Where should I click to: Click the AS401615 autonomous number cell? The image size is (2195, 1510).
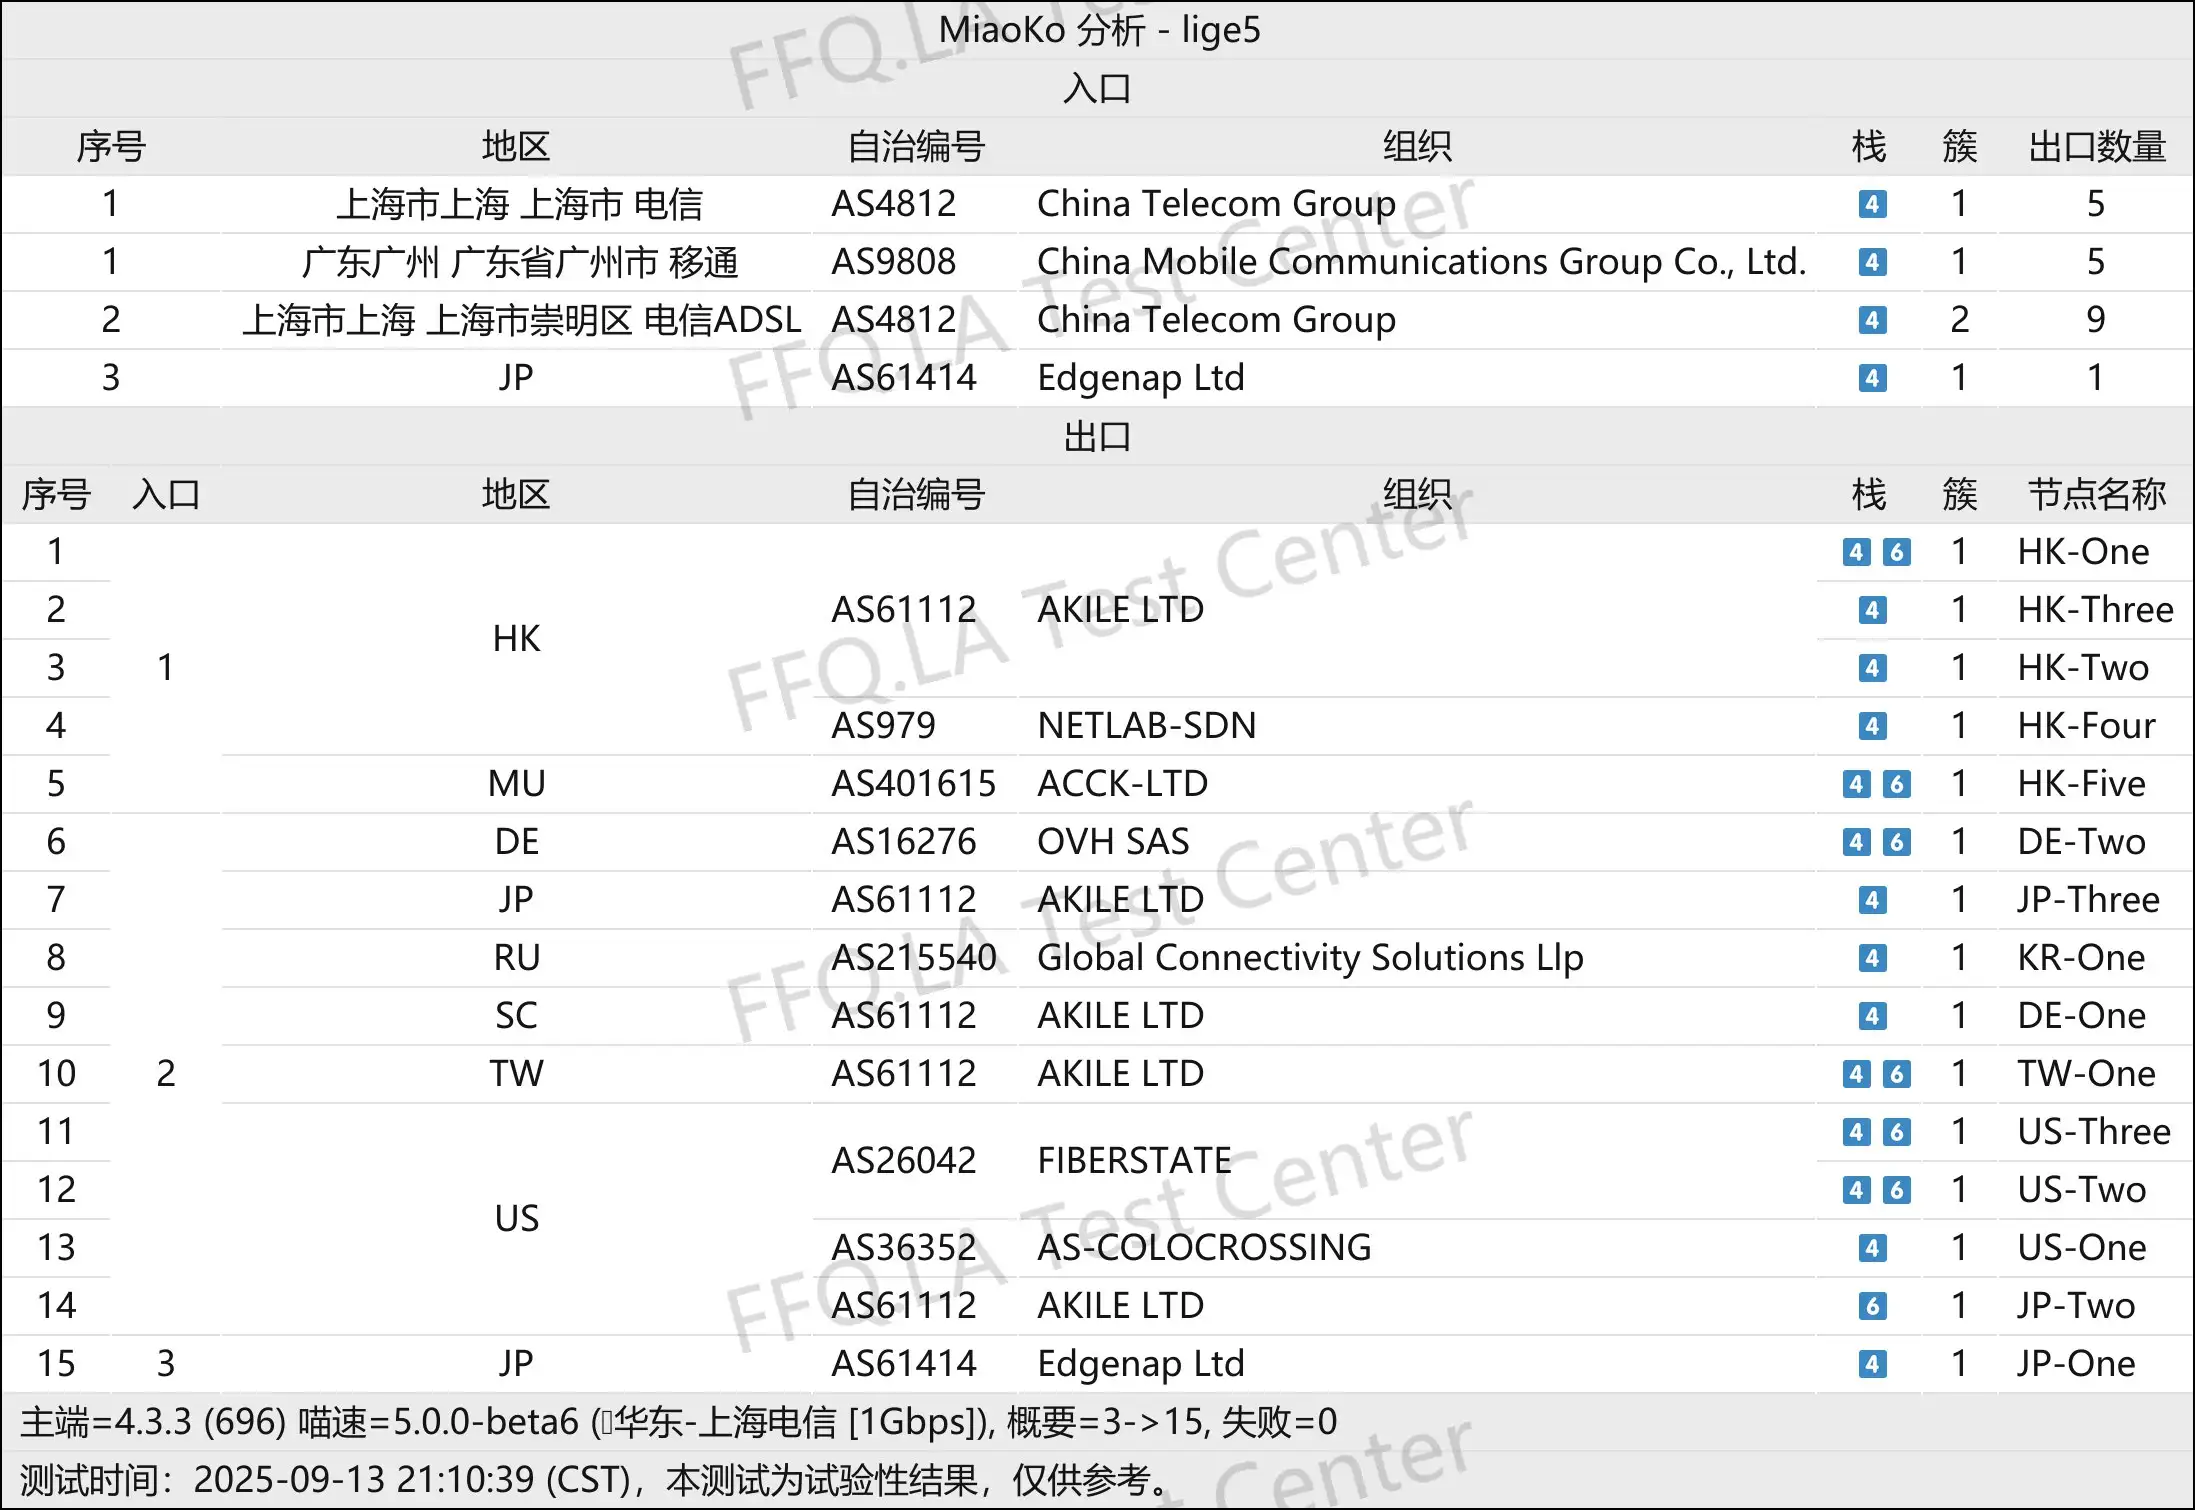tap(913, 784)
